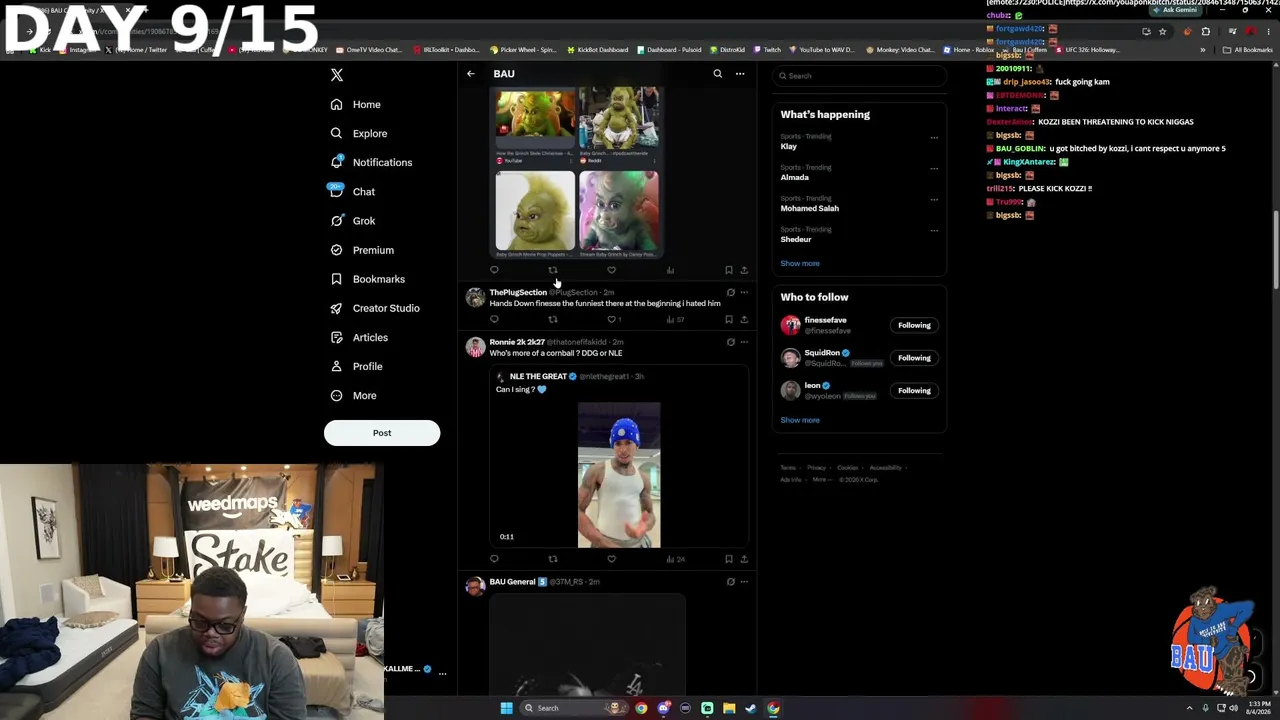This screenshot has width=1280, height=720.
Task: Like Ronnie 2k 2k27 post
Action: pyautogui.click(x=611, y=559)
